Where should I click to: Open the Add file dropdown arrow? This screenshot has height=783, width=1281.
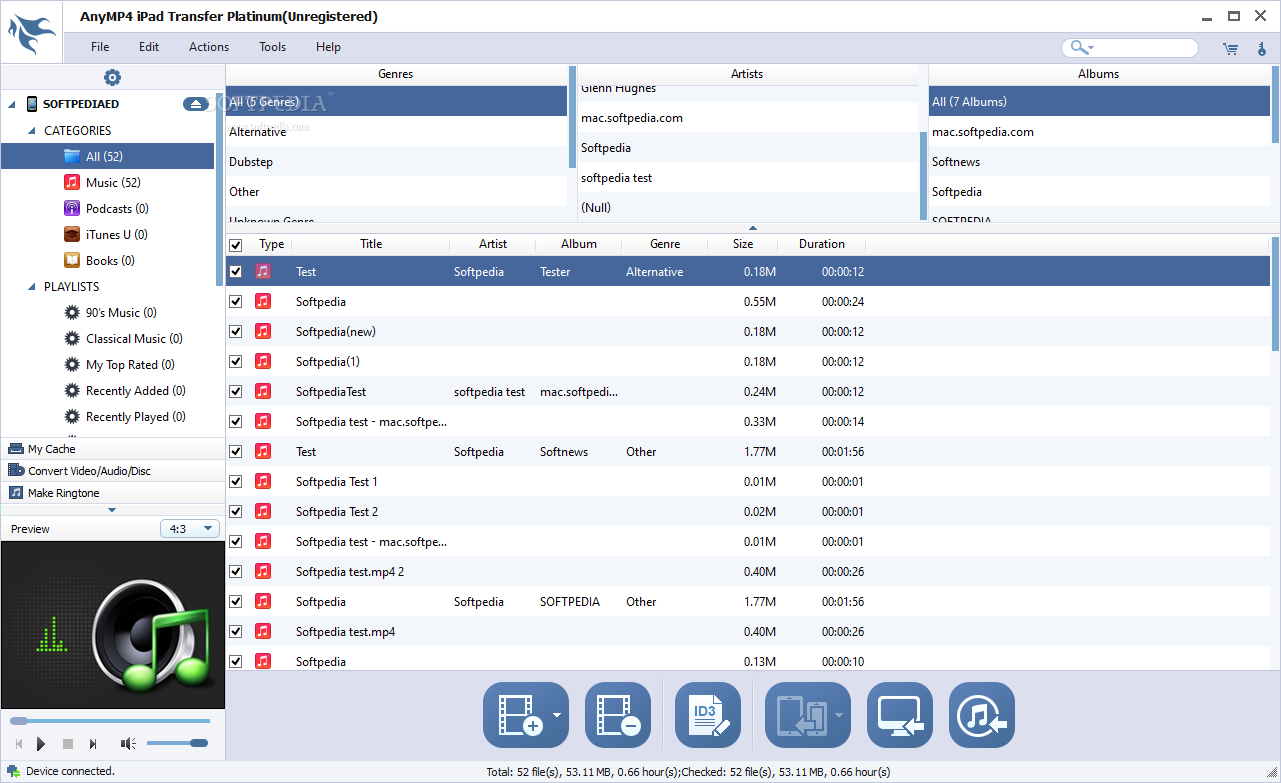click(x=557, y=715)
